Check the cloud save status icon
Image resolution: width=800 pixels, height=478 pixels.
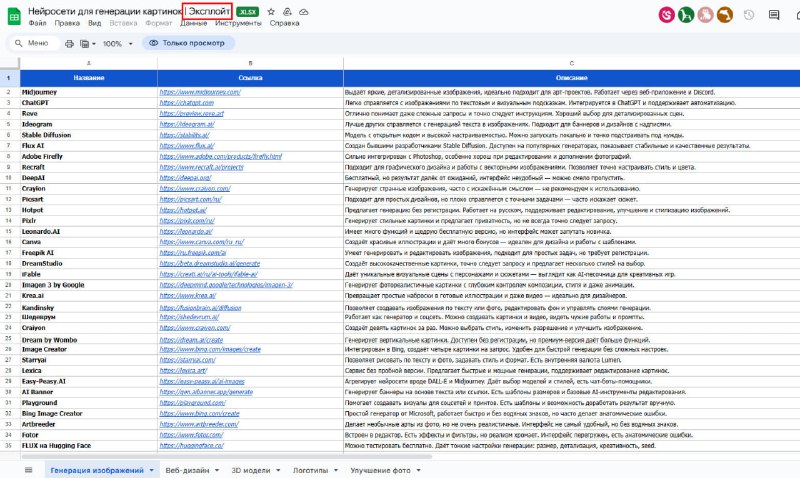304,12
